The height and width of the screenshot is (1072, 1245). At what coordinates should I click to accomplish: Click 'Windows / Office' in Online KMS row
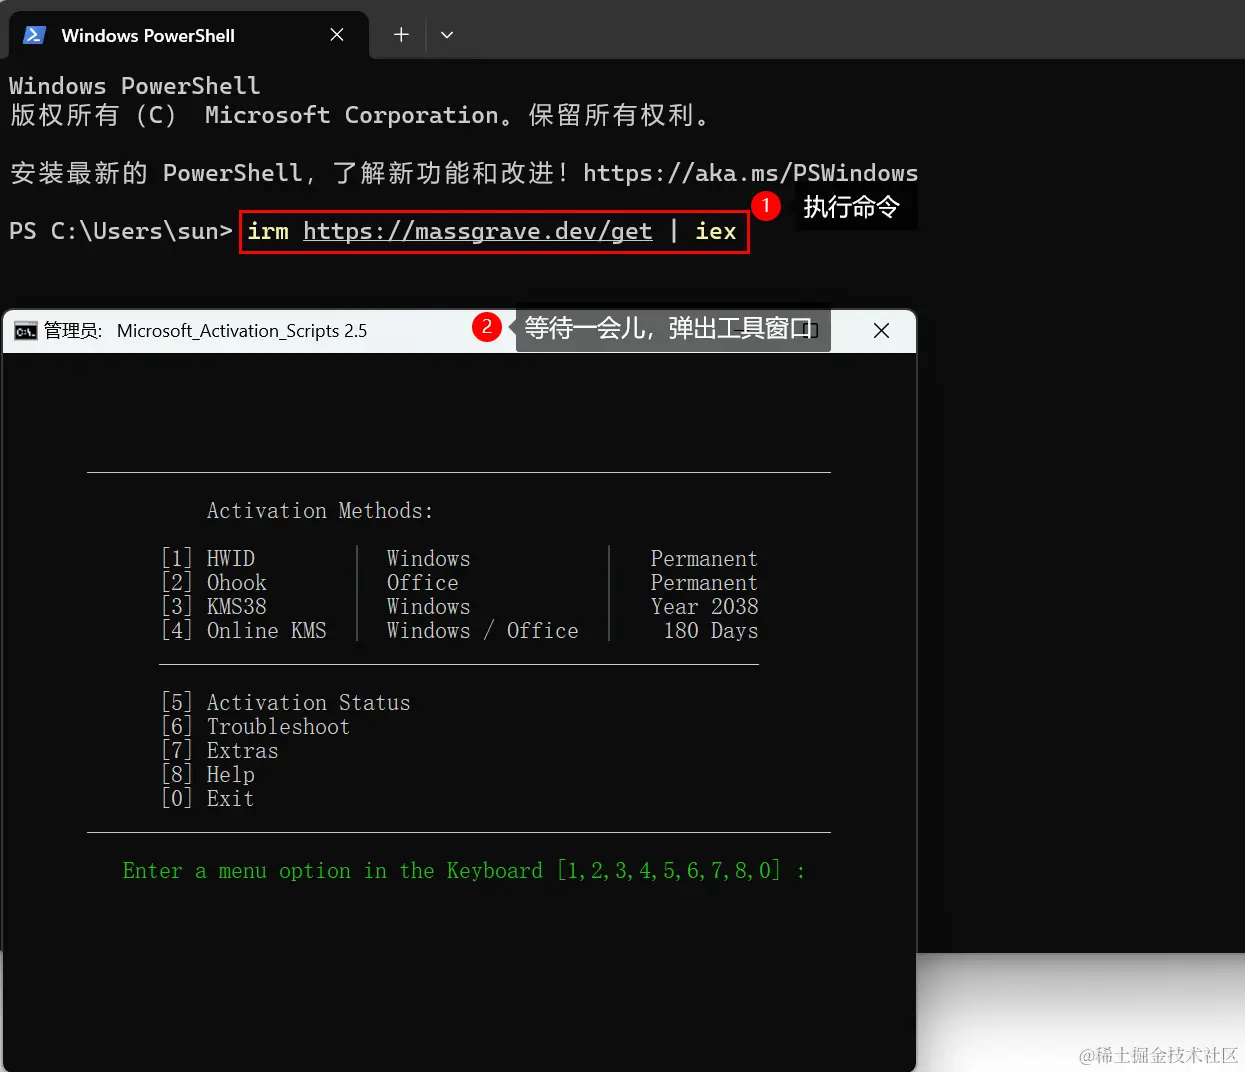click(x=482, y=630)
